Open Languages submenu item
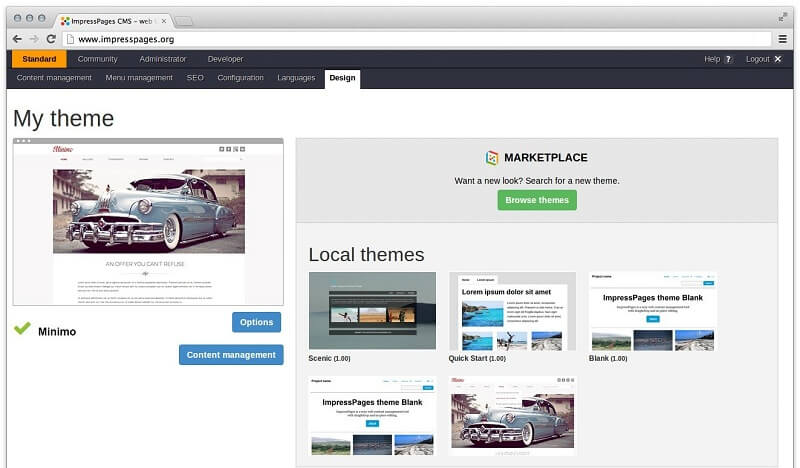The height and width of the screenshot is (468, 800). click(296, 78)
